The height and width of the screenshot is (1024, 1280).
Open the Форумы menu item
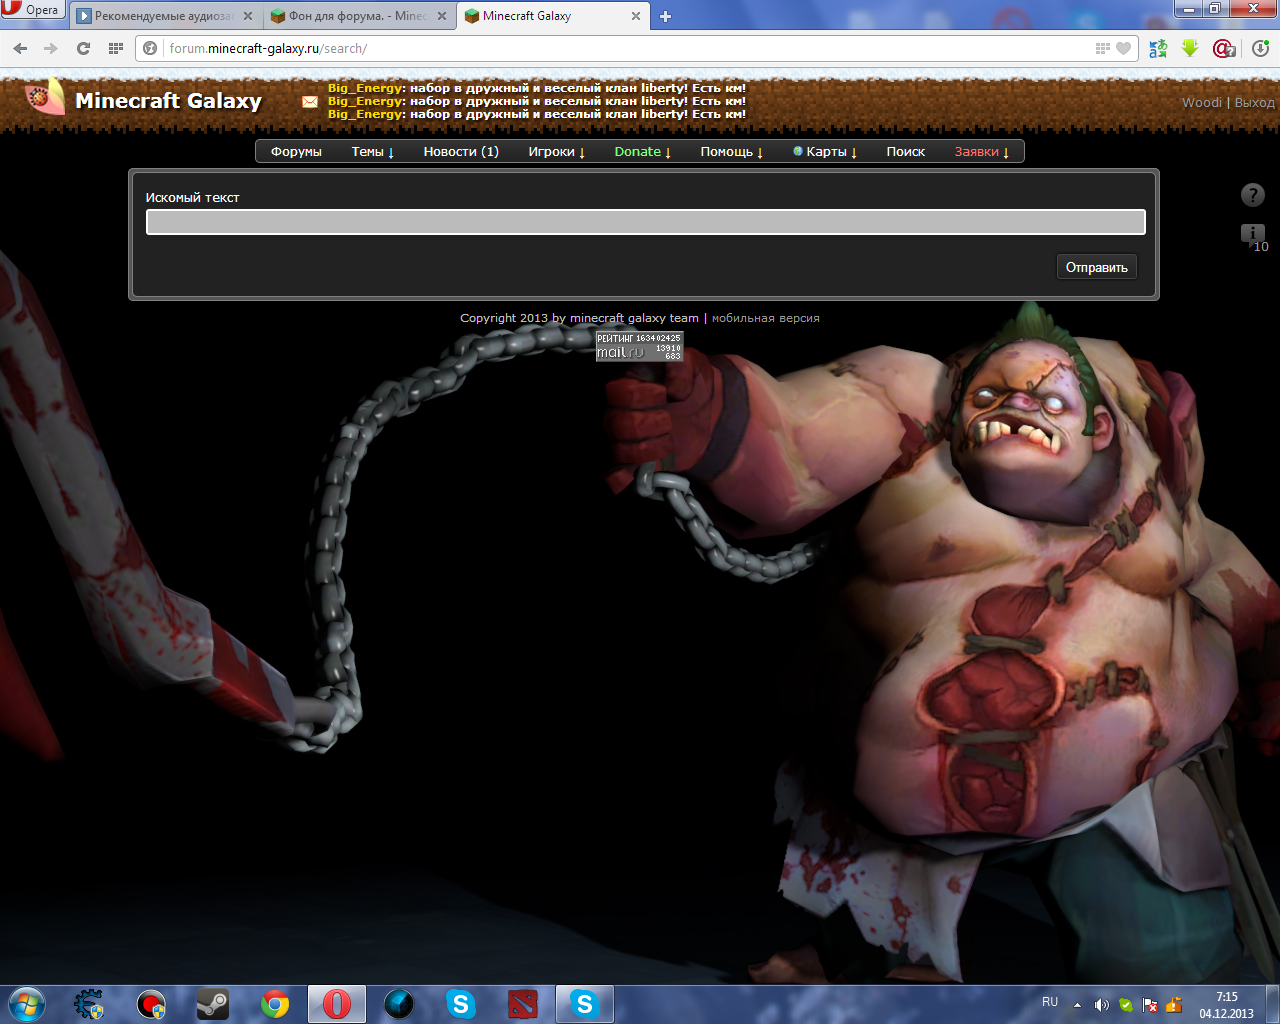coord(296,151)
